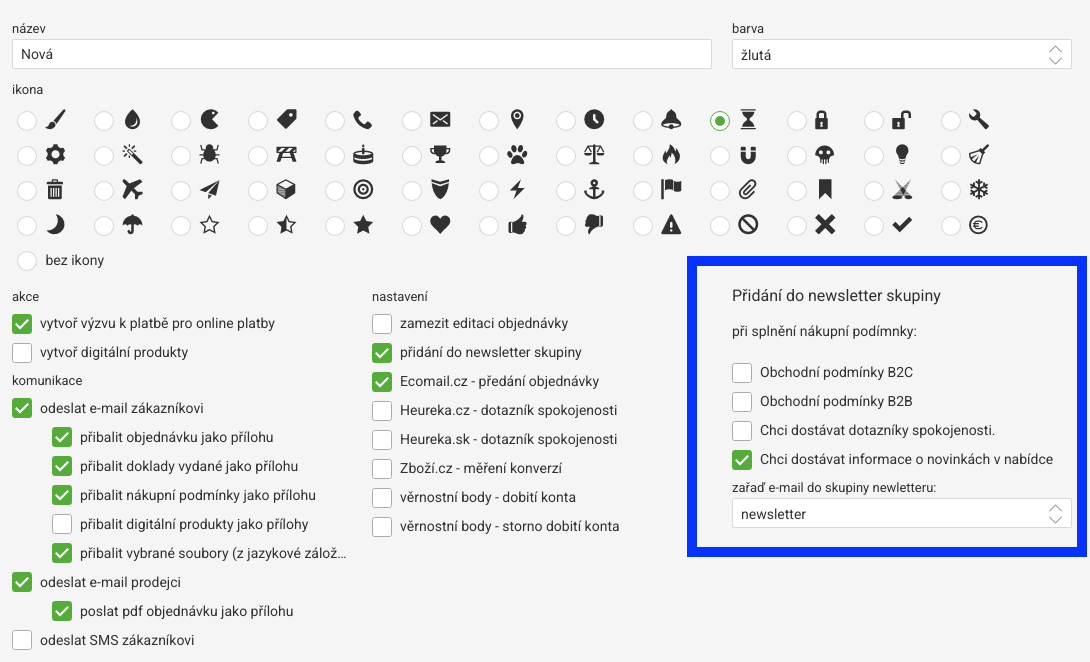Select the 'bez ikony' radio option

(27, 261)
